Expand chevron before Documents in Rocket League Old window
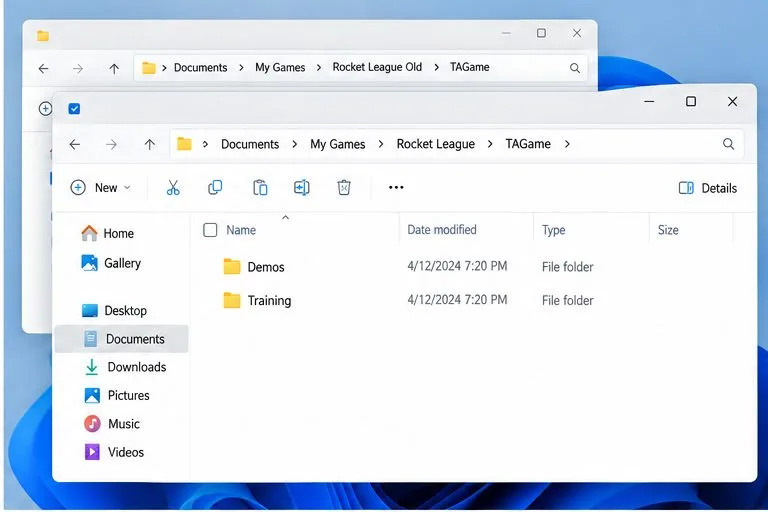The width and height of the screenshot is (768, 512). tap(164, 68)
